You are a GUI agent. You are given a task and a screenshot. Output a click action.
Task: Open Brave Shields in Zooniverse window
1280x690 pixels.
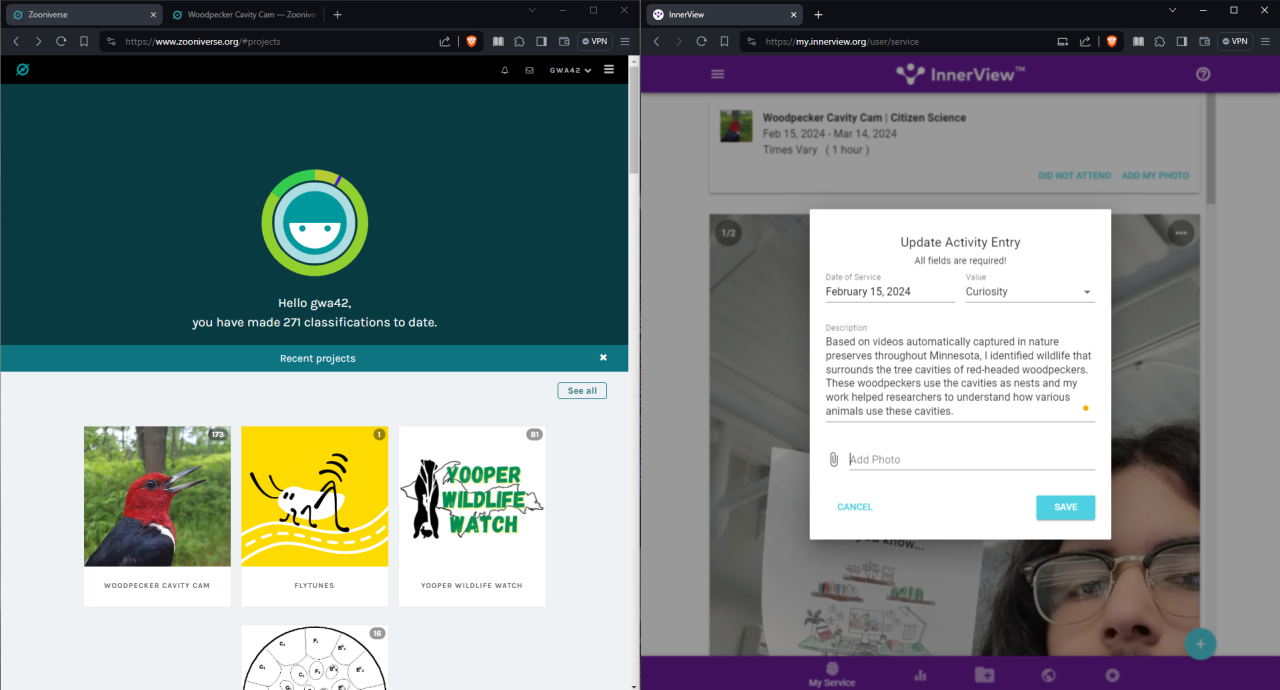point(471,41)
